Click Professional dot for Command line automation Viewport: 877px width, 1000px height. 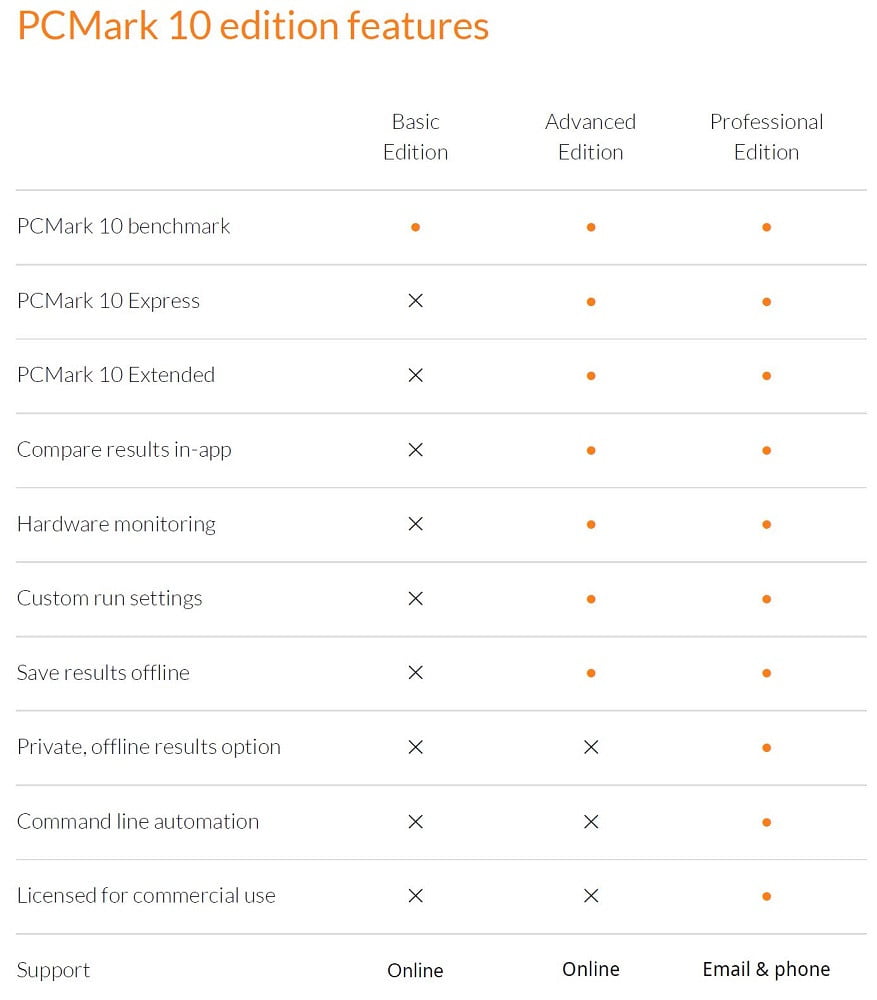(766, 822)
